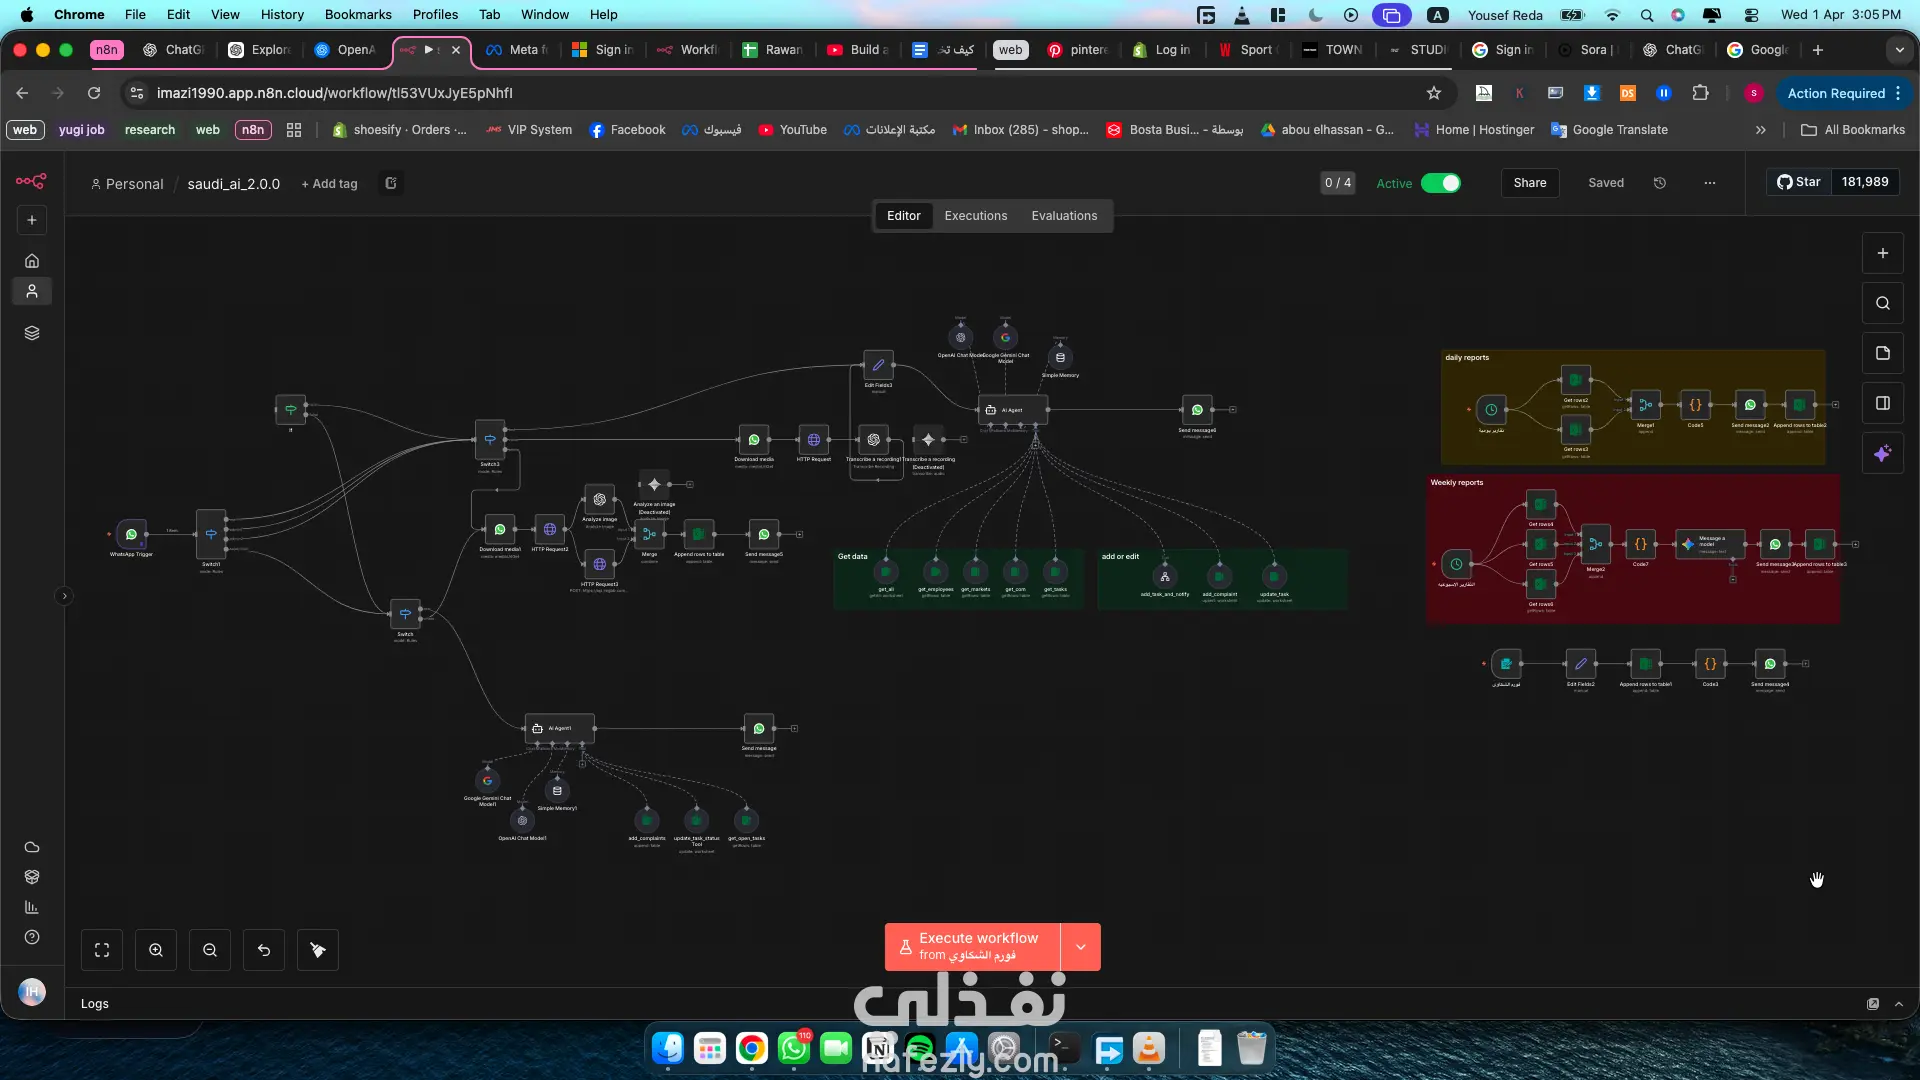Viewport: 1920px width, 1080px height.
Task: Select the AI Agent node
Action: coord(1013,410)
